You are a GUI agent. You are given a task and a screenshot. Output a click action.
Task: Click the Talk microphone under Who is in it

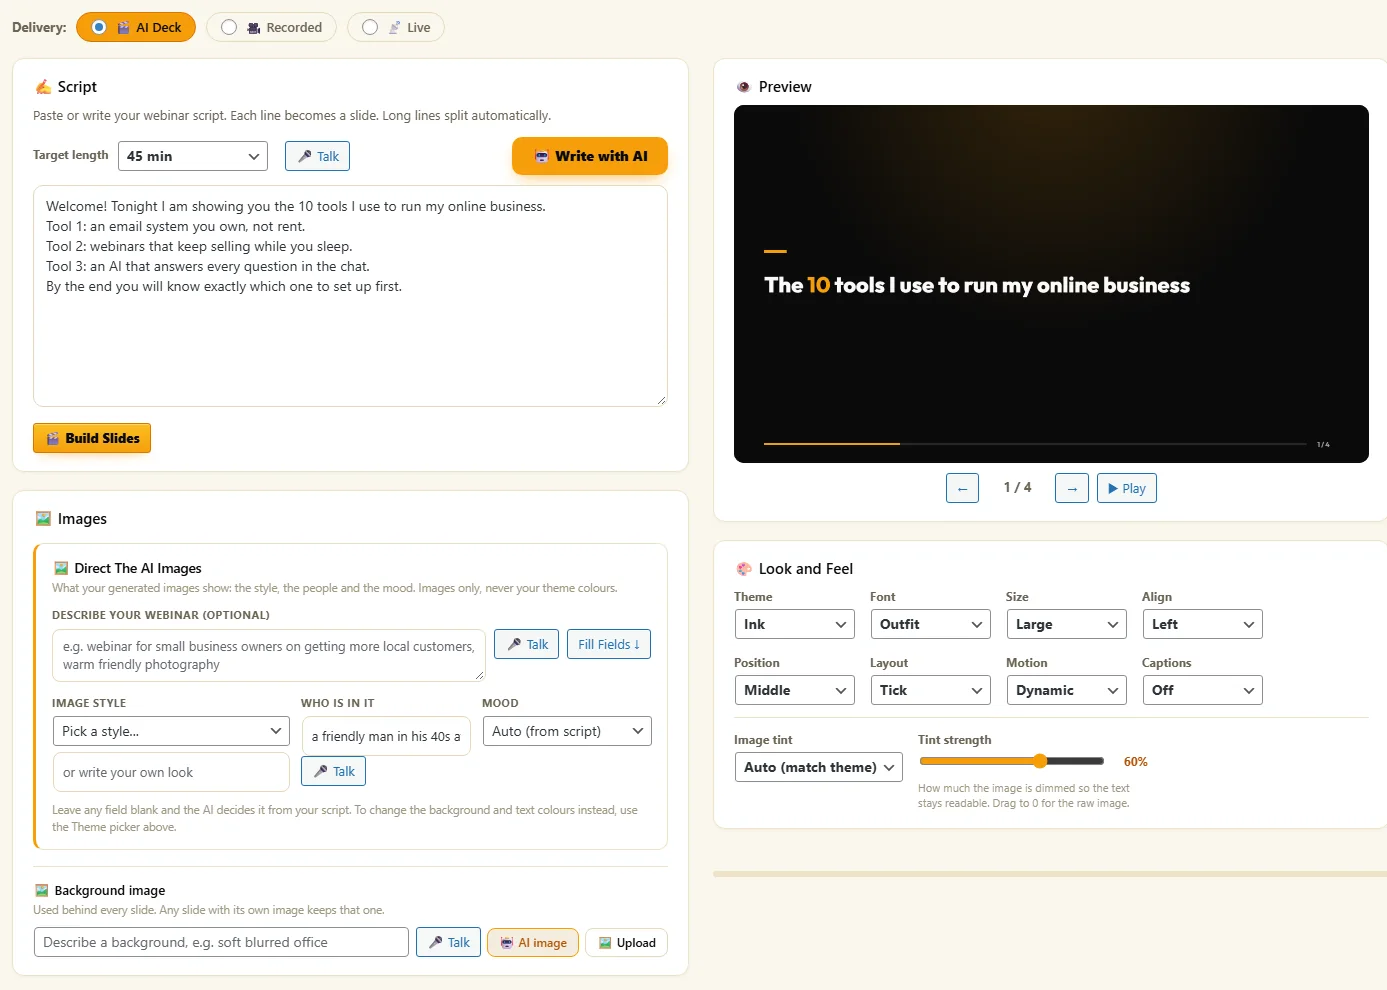pyautogui.click(x=334, y=771)
